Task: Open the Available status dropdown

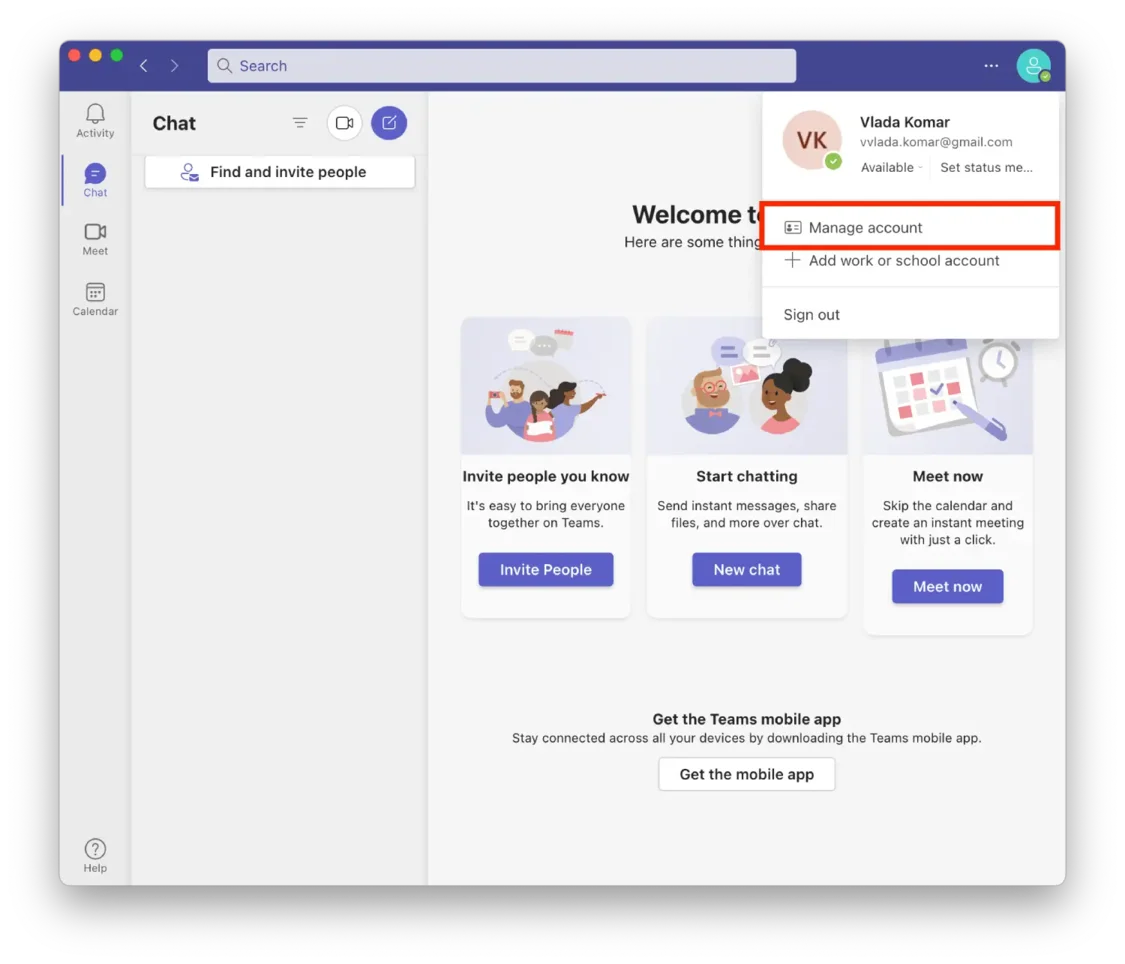Action: pos(891,168)
